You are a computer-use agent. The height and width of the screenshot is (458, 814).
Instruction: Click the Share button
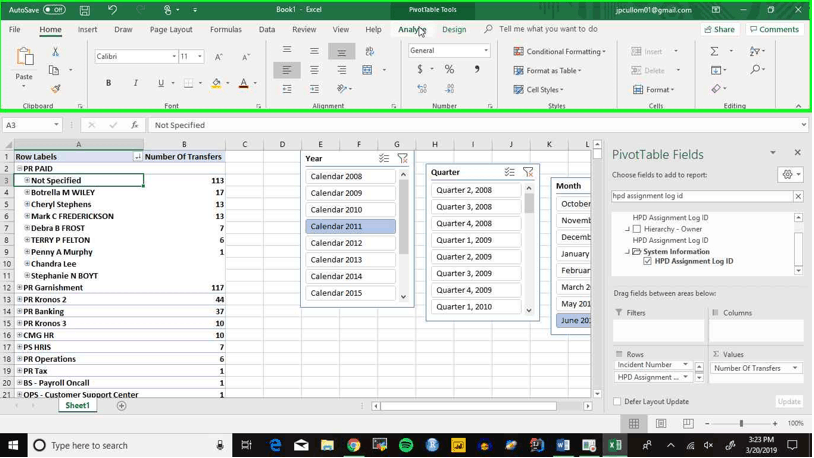point(720,30)
